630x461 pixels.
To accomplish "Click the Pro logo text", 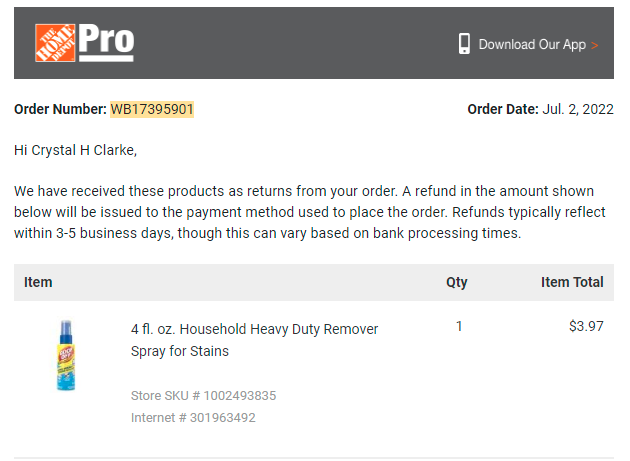I will coord(106,42).
